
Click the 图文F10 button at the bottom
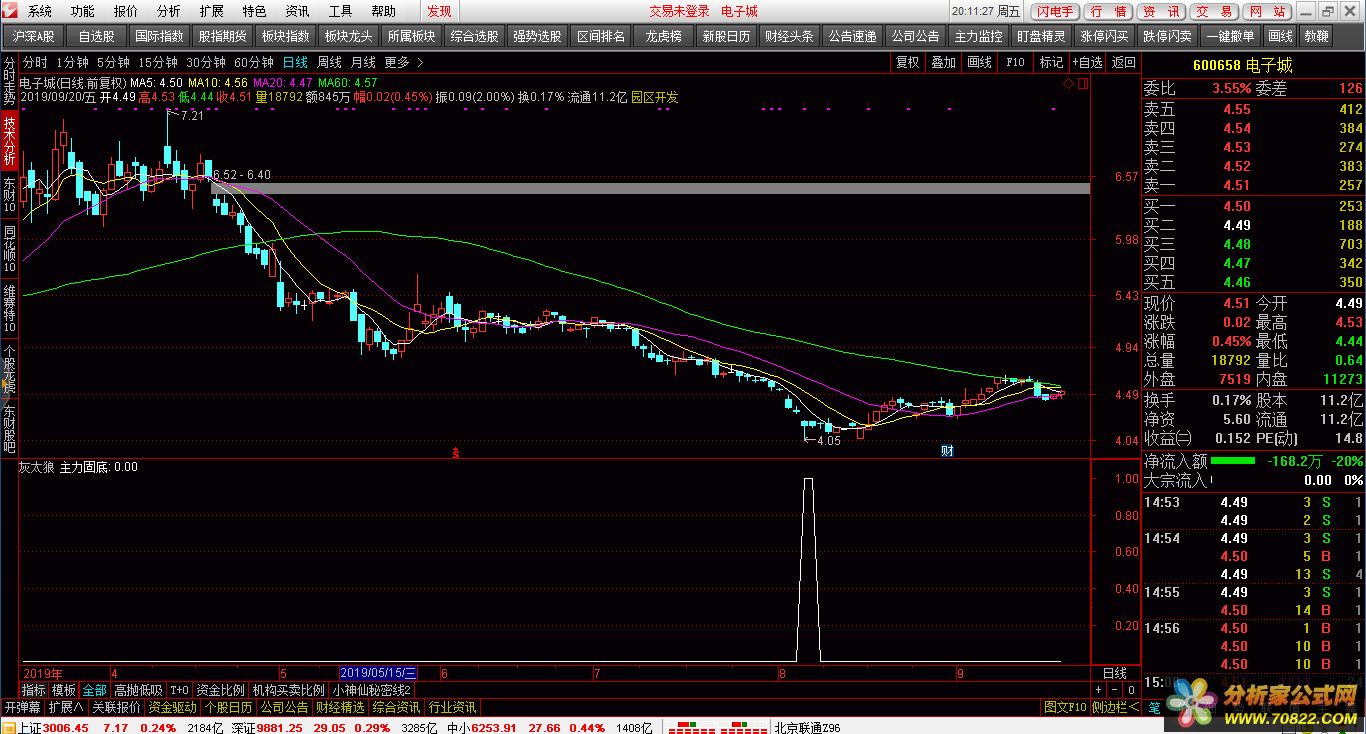click(x=1065, y=707)
